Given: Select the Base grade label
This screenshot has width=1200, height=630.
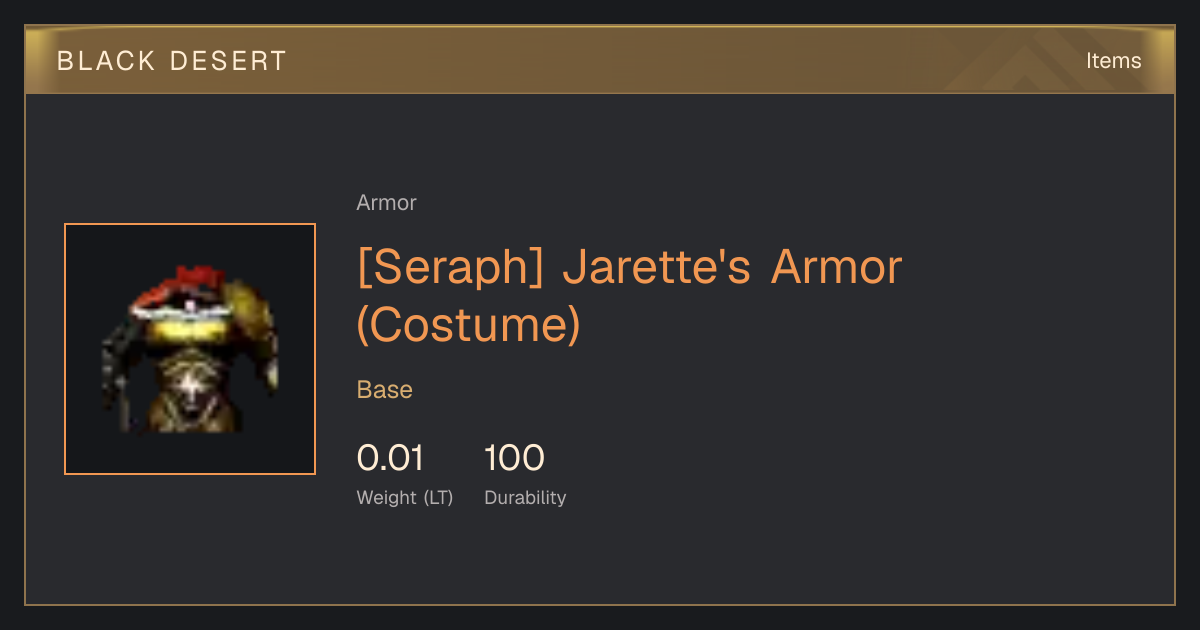Looking at the screenshot, I should (385, 390).
